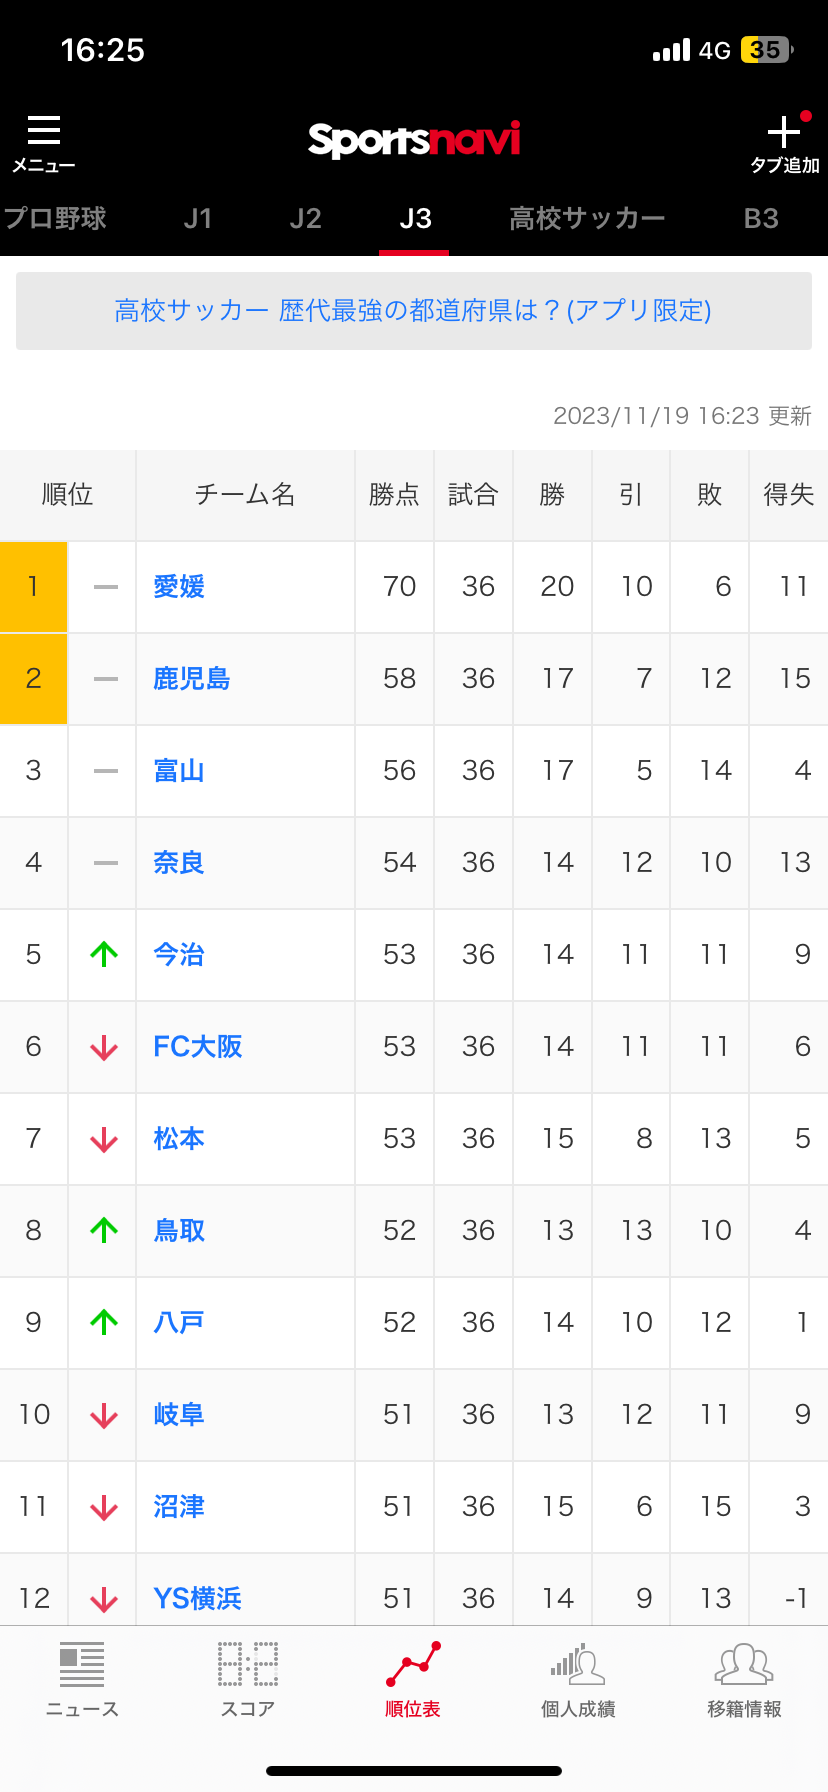Image resolution: width=828 pixels, height=1792 pixels.
Task: Open the 鹿児島 team link
Action: [192, 679]
